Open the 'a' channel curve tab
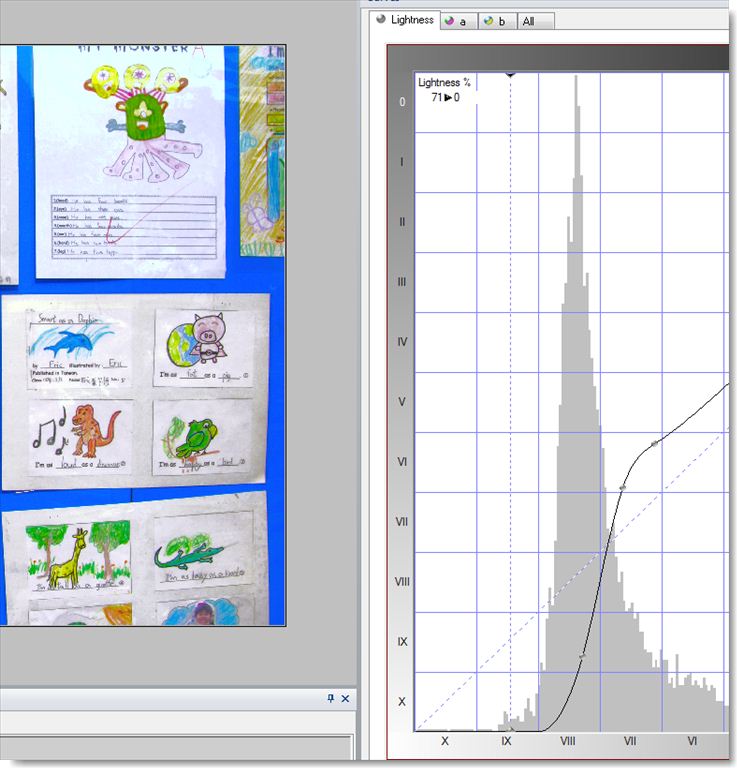737x768 pixels. tap(458, 22)
